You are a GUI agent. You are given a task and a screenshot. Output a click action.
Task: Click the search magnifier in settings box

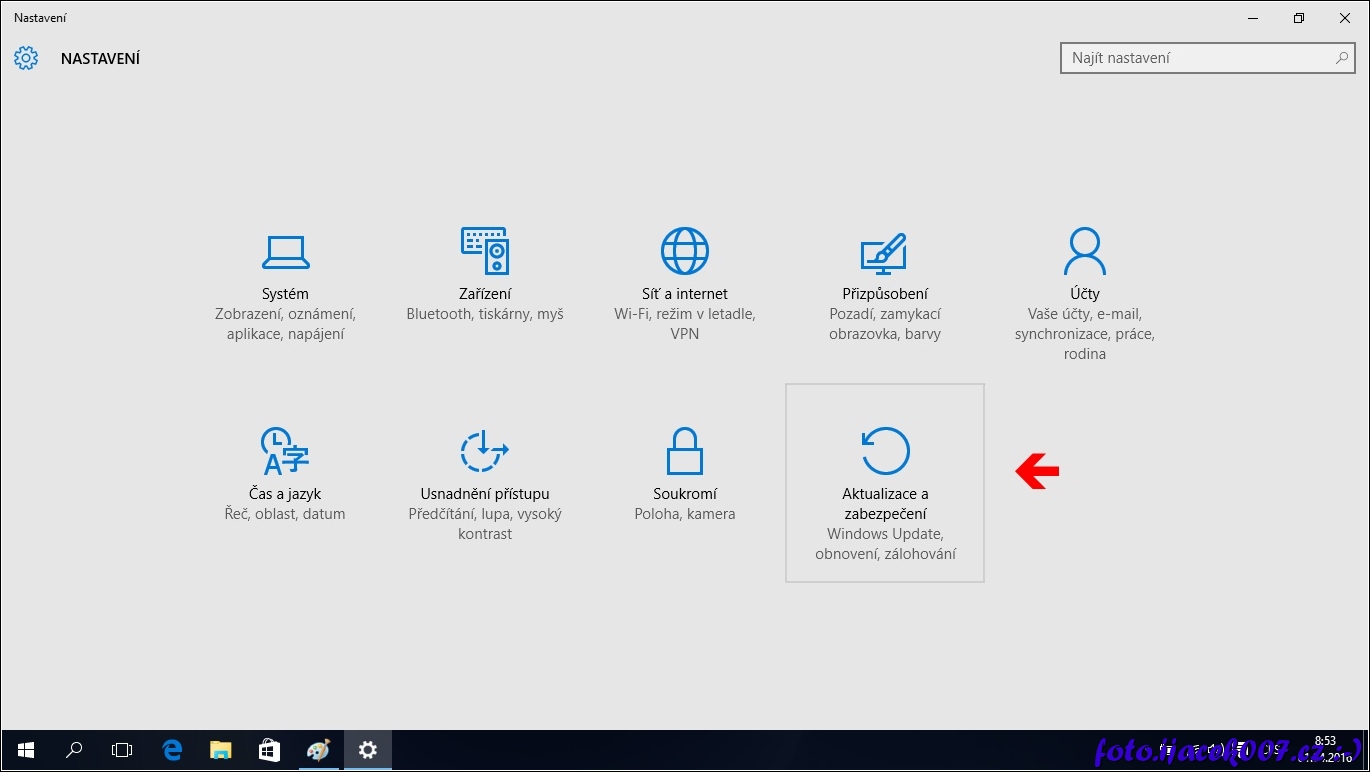pyautogui.click(x=1342, y=58)
